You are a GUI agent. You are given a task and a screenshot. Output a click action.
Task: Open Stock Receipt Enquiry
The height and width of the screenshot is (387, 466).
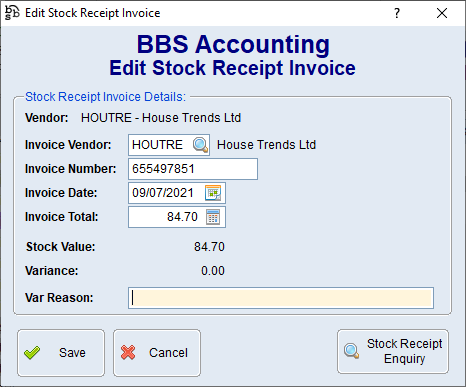pyautogui.click(x=393, y=351)
